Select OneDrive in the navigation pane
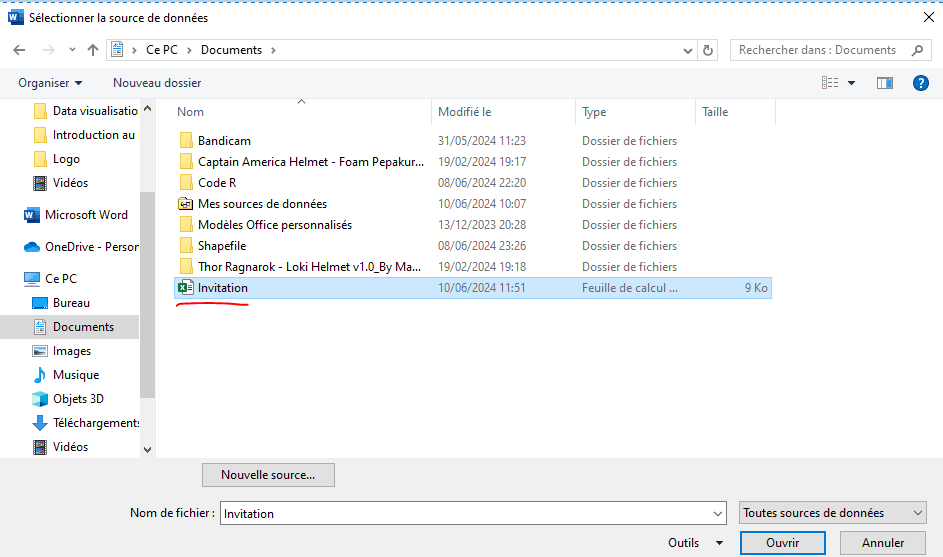 91,247
